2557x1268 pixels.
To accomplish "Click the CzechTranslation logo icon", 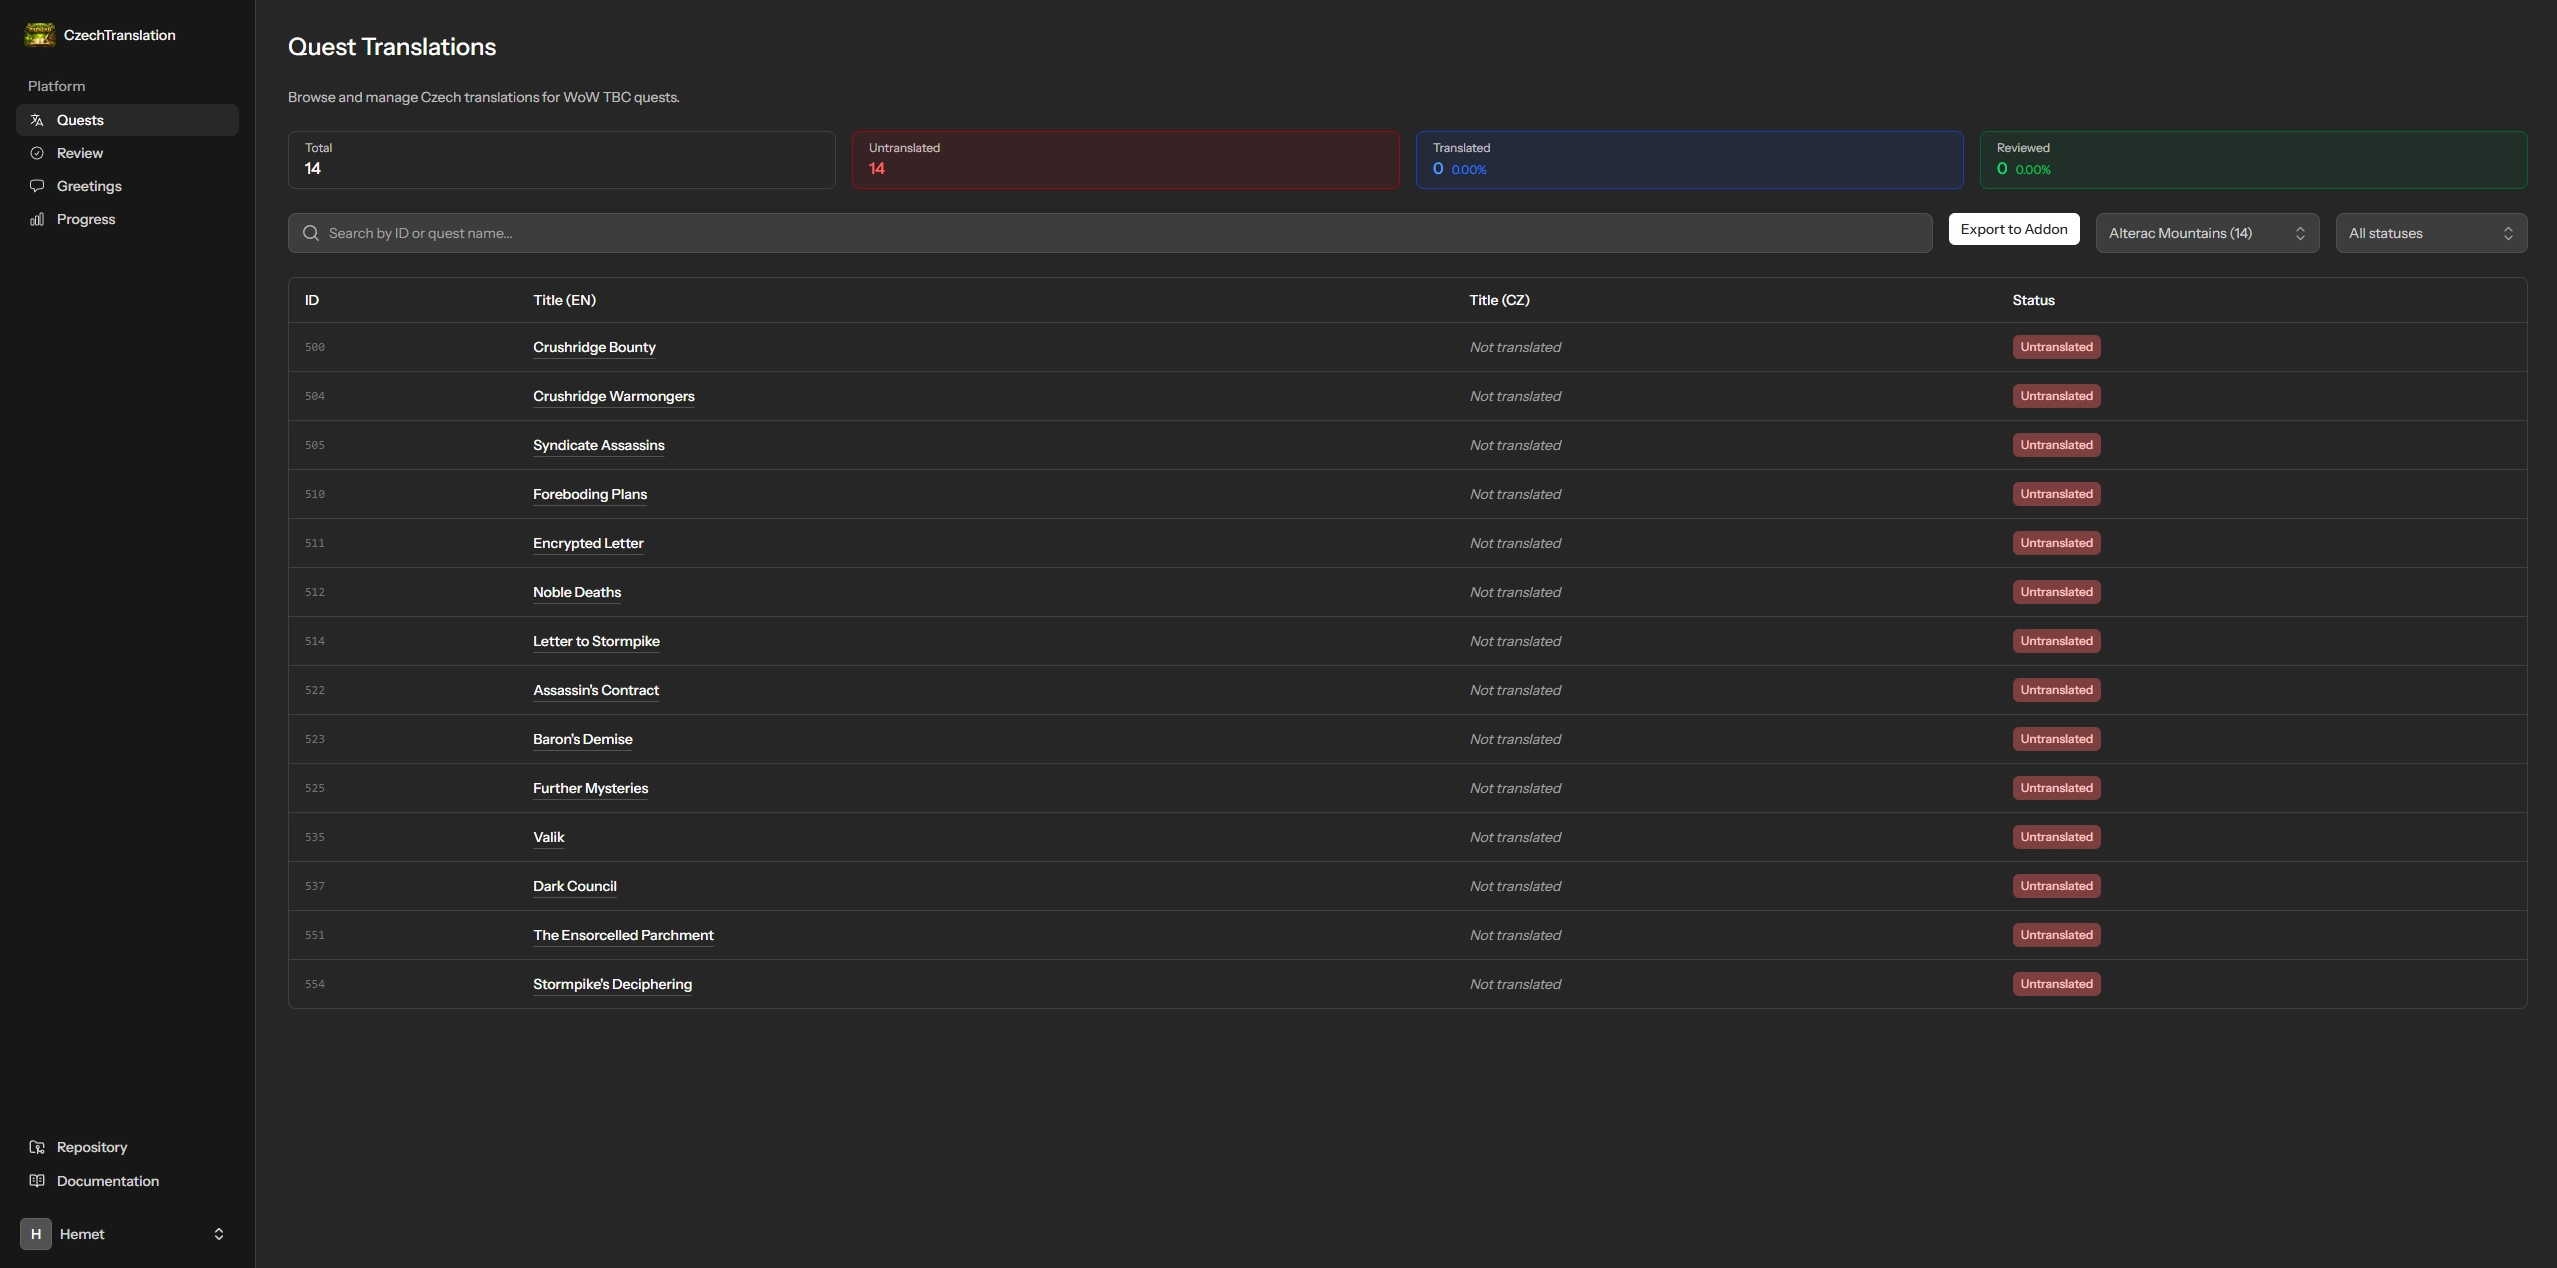I will 40,35.
